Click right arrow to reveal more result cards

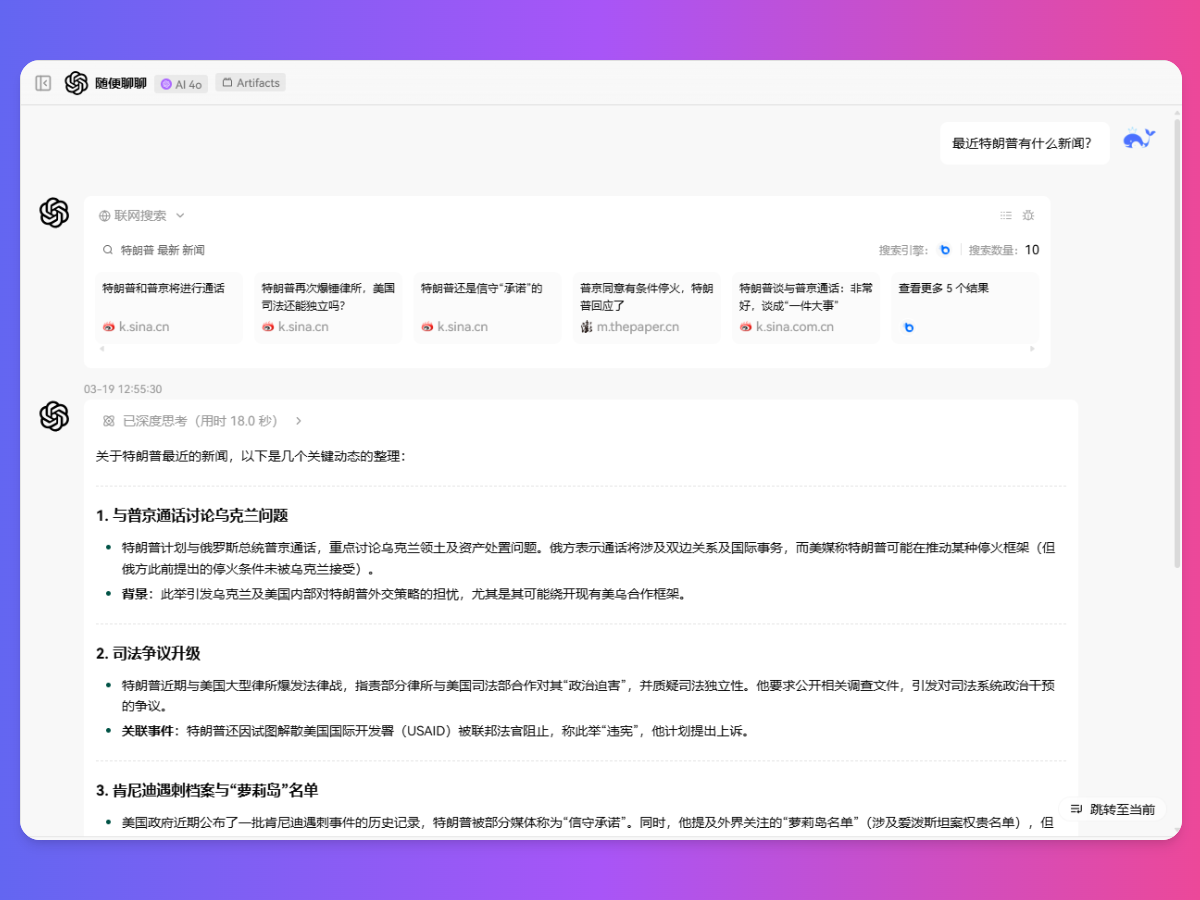coord(1033,349)
